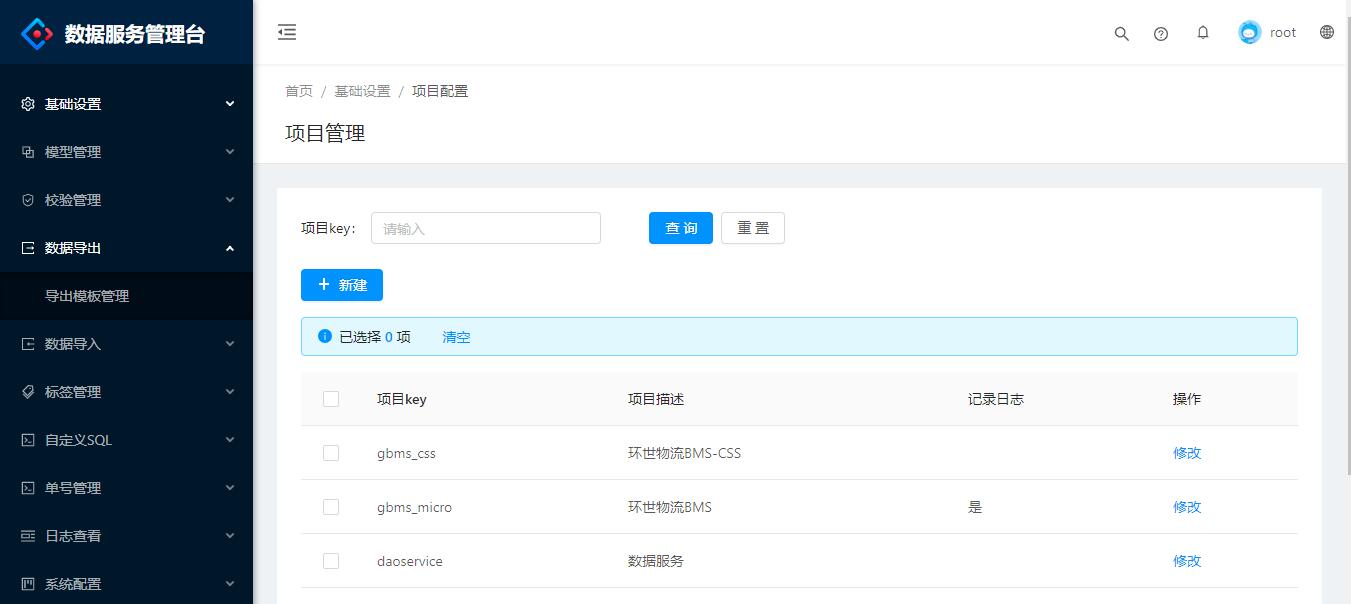This screenshot has width=1351, height=604.
Task: Check the checkbox for daoservice row
Action: pyautogui.click(x=331, y=560)
